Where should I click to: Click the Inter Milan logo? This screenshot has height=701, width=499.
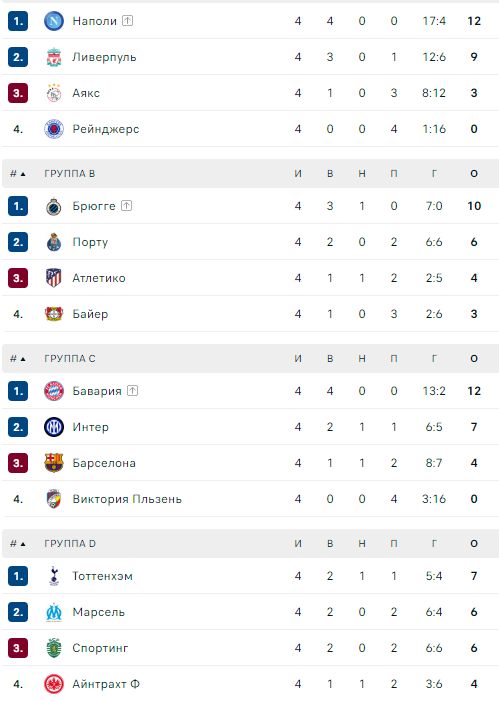tap(54, 427)
